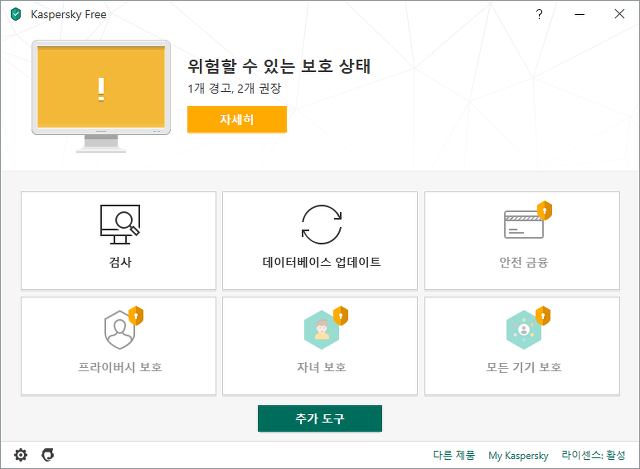The width and height of the screenshot is (640, 469).
Task: Click premium lock badge on 안전 금융 tile
Action: (544, 210)
